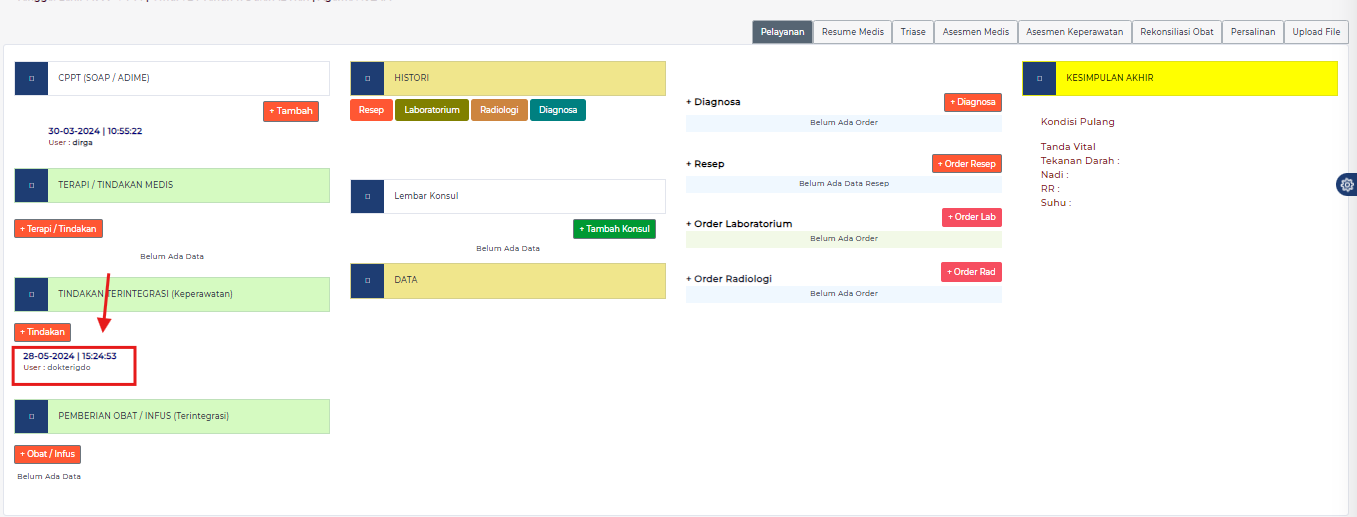
Task: Show Laboratorium history
Action: (x=432, y=110)
